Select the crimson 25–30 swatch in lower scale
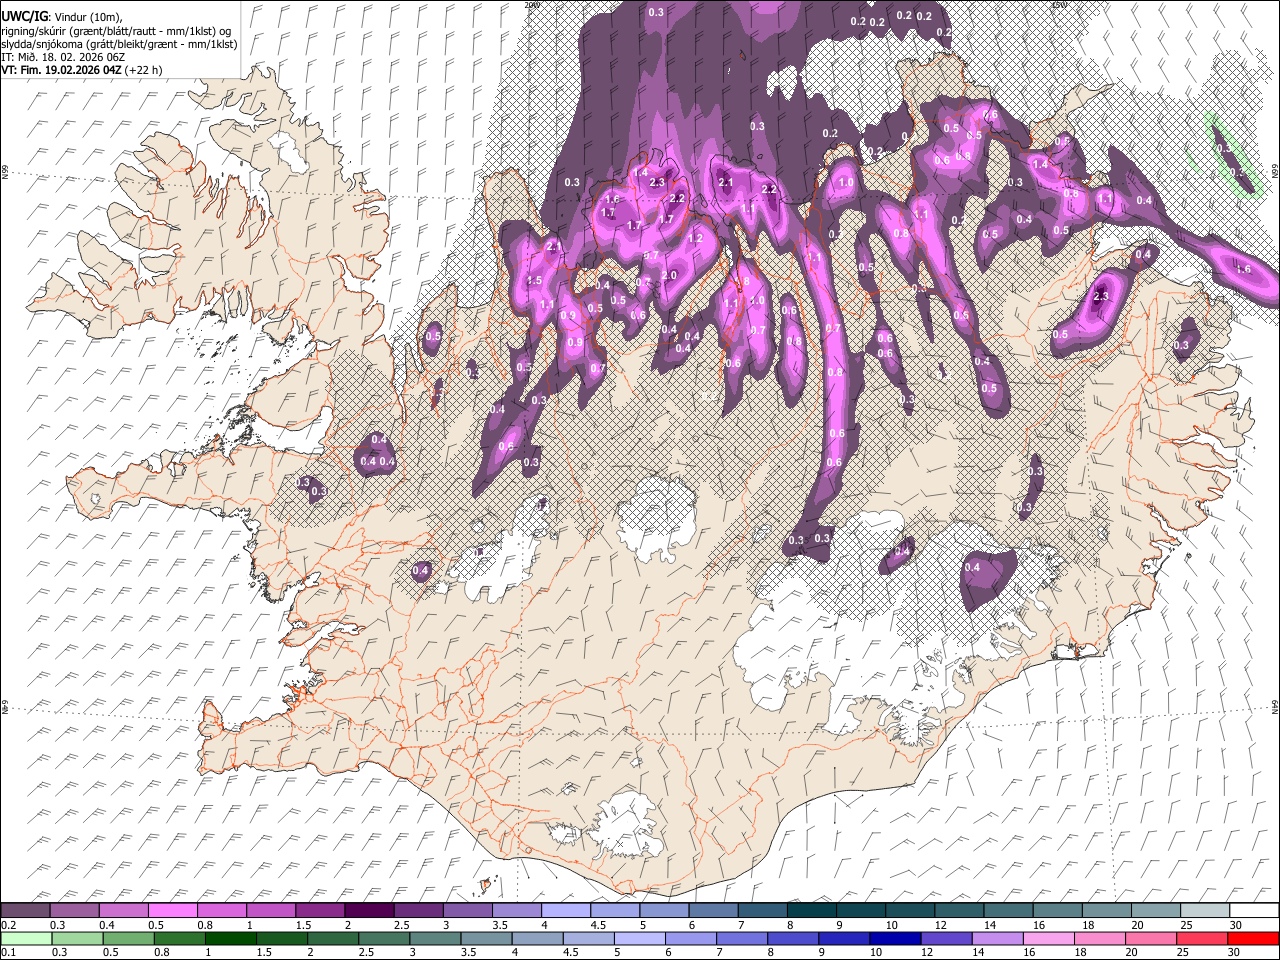Viewport: 1280px width, 960px height. (x=1203, y=938)
